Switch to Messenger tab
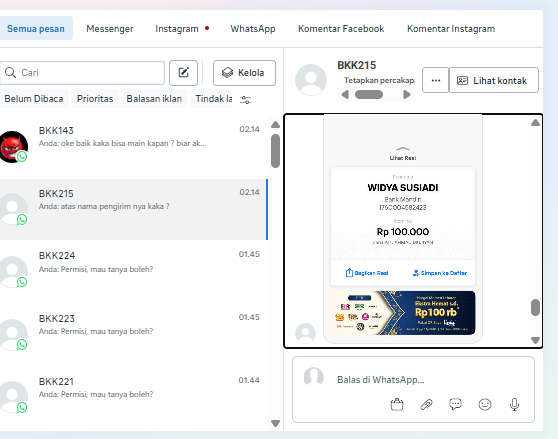558x439 pixels. (110, 29)
